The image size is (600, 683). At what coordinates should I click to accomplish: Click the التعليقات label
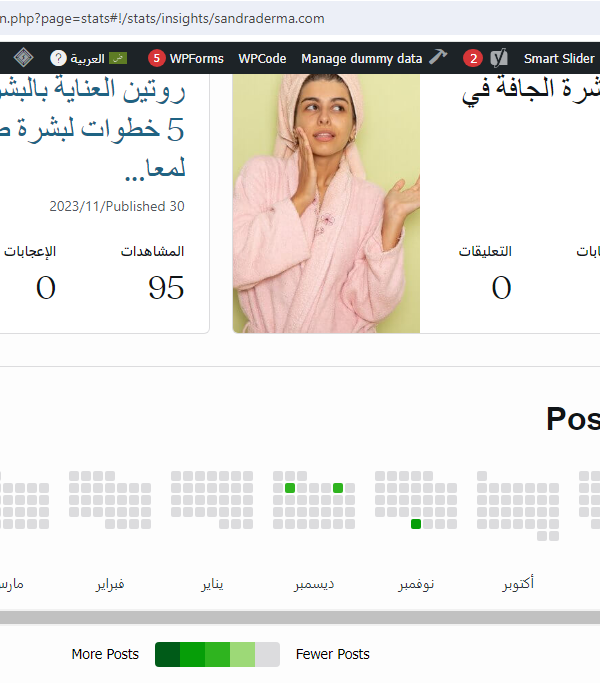tap(485, 251)
